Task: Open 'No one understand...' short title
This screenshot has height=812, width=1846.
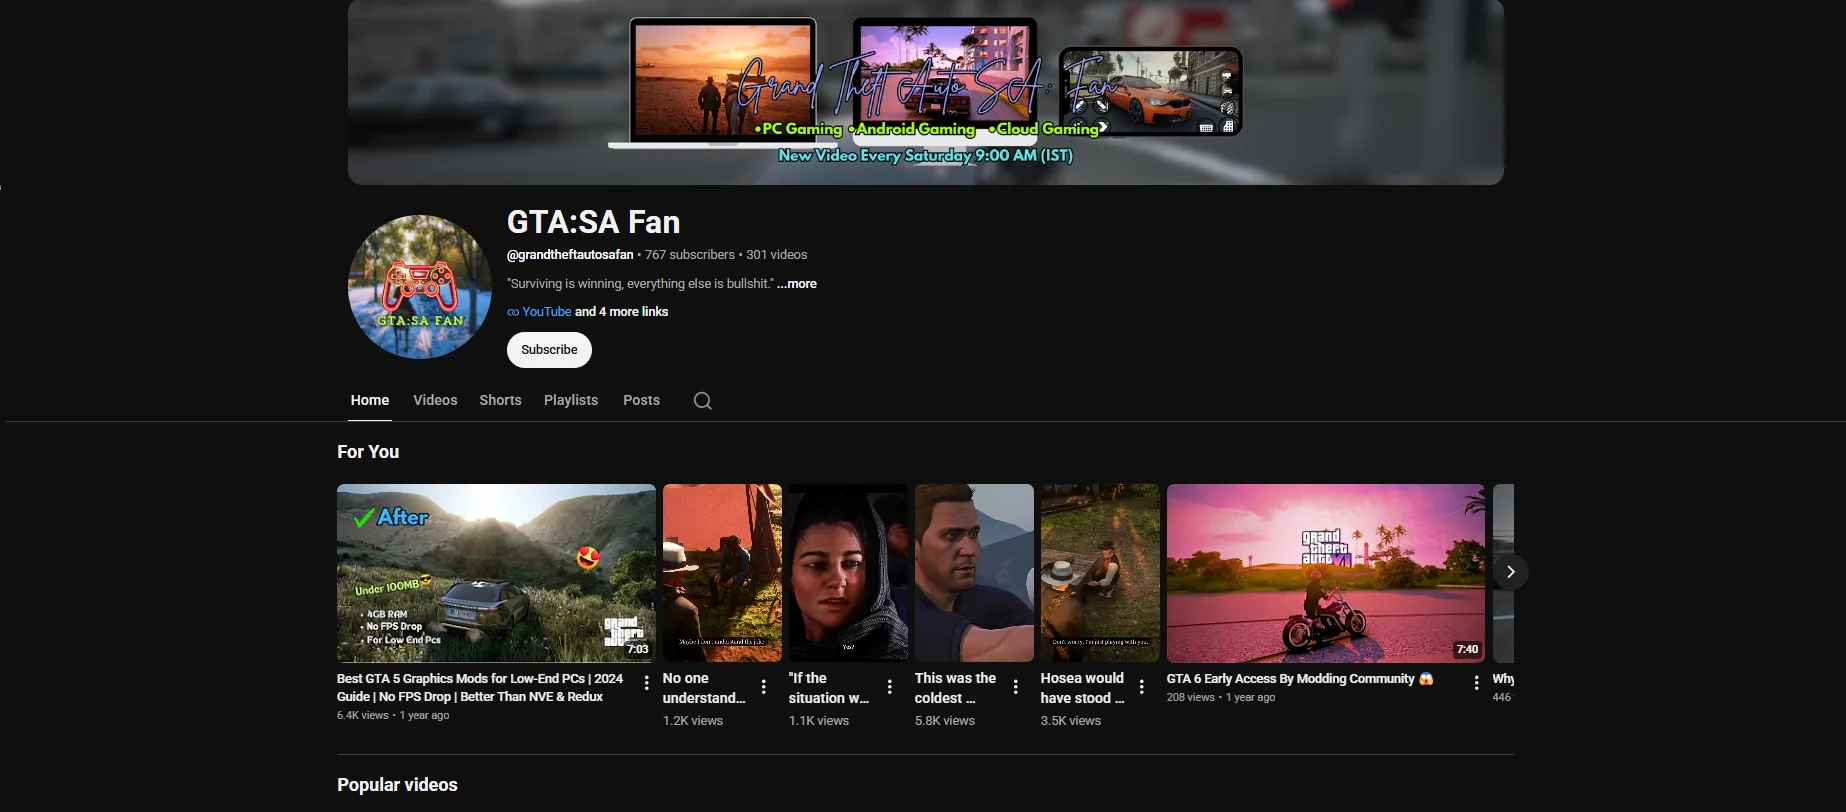Action: point(704,688)
